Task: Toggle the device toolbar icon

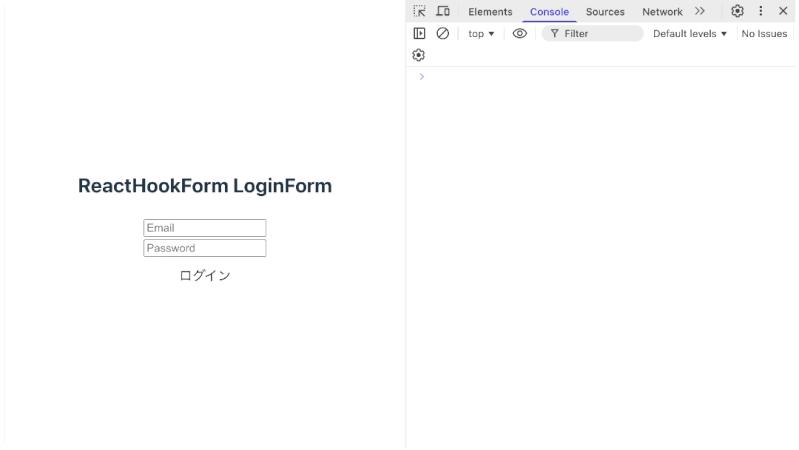Action: 443,11
